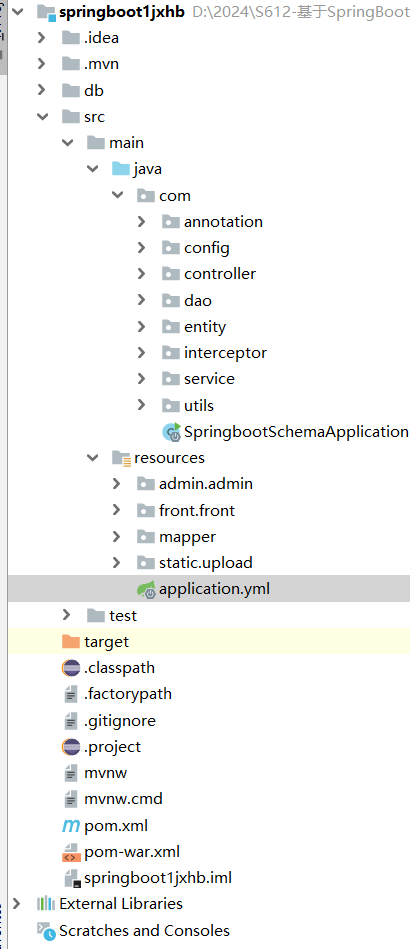Click the db folder icon

[x=71, y=90]
